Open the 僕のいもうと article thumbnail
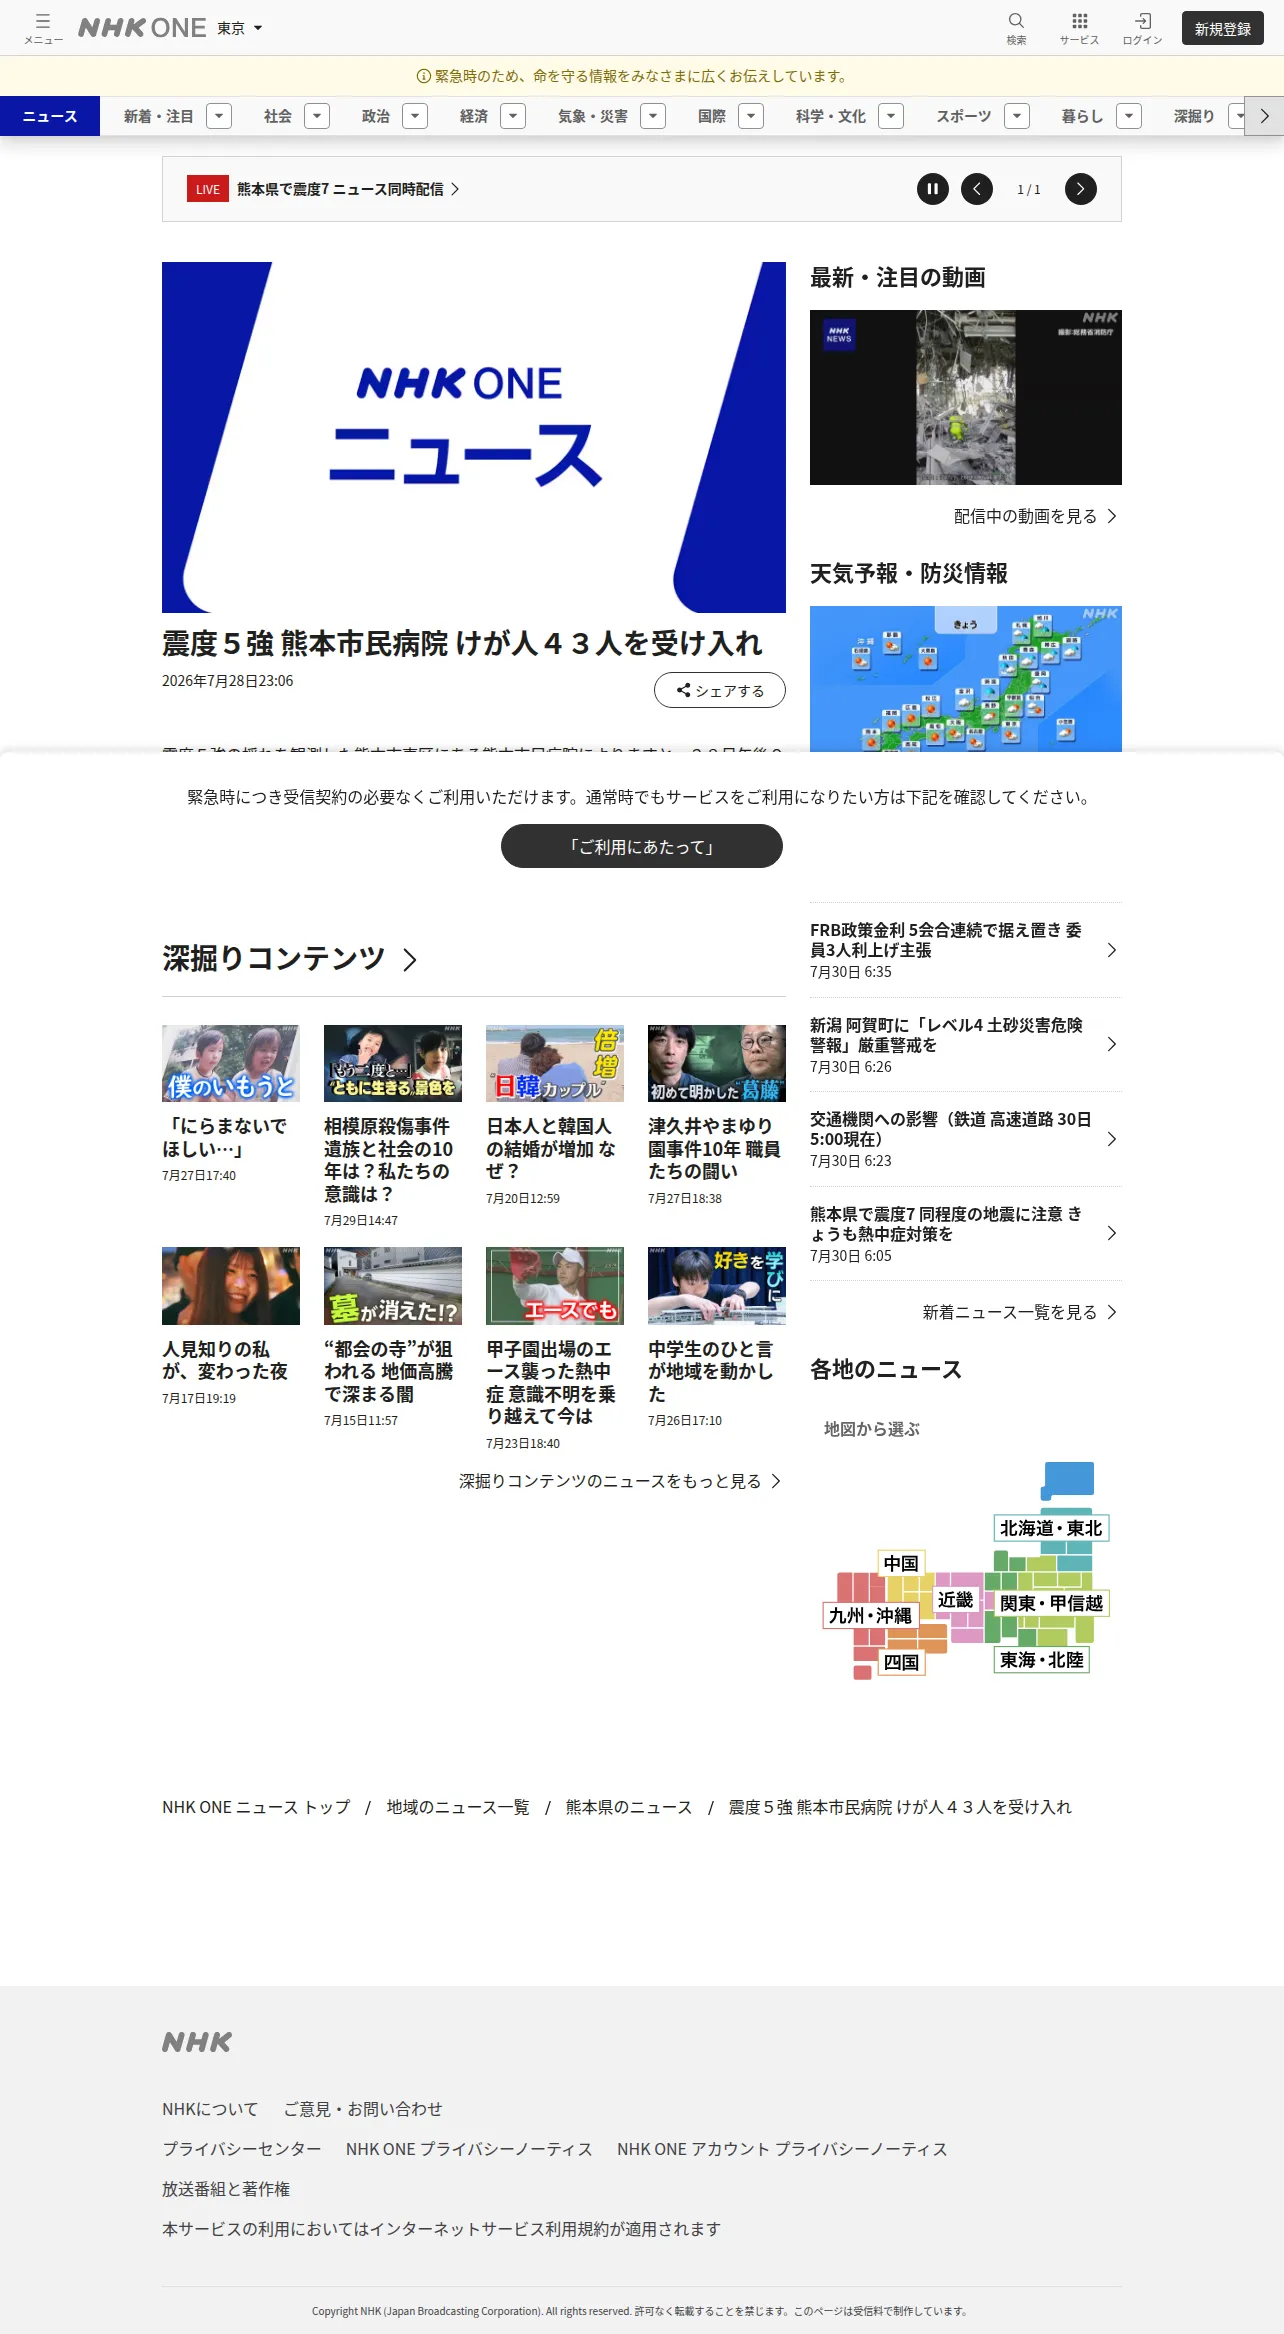The image size is (1284, 2334). (x=231, y=1063)
